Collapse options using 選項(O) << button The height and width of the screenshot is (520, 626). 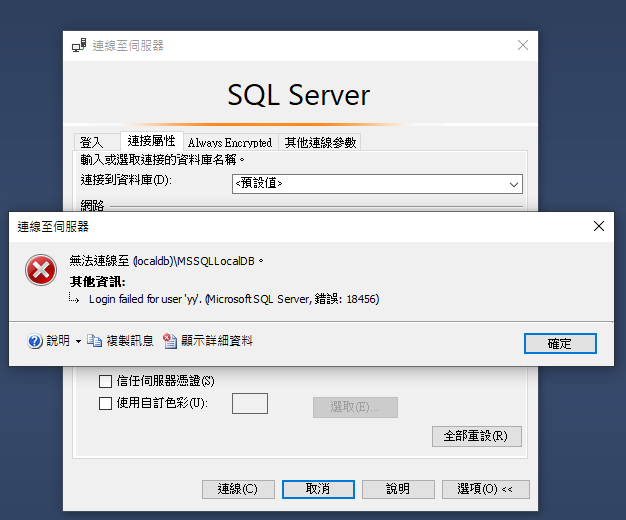484,489
